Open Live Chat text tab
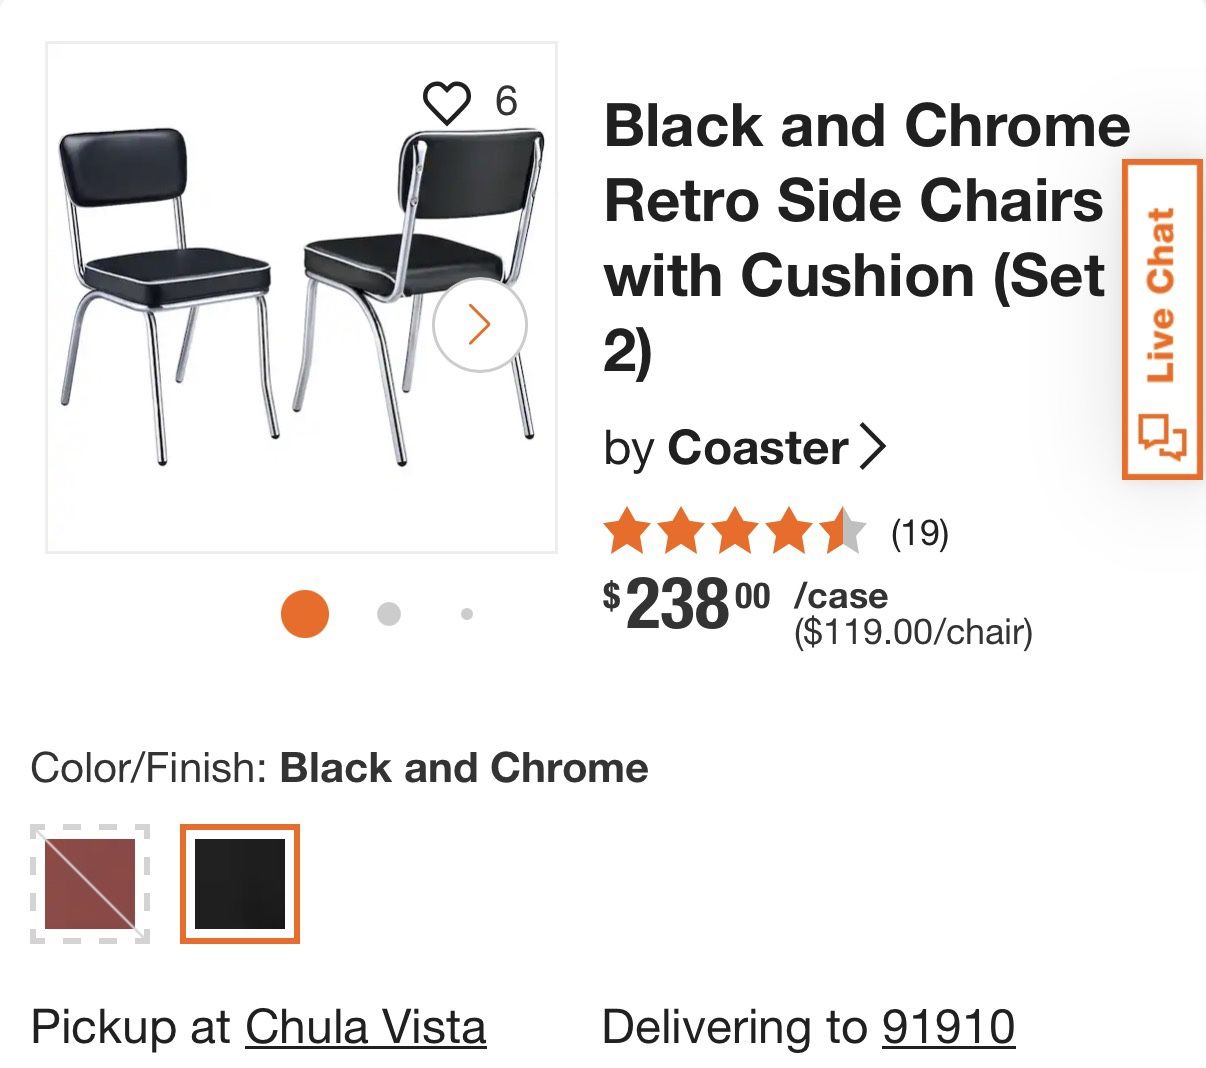 1161,296
